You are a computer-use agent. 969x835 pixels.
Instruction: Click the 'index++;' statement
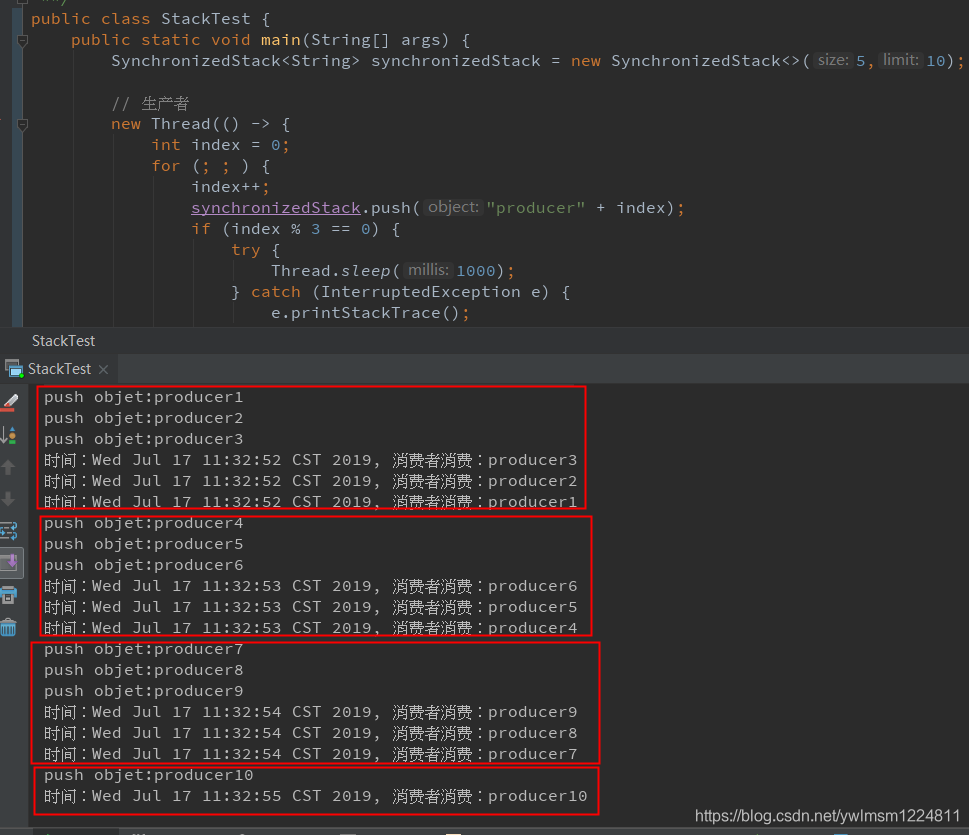click(231, 187)
